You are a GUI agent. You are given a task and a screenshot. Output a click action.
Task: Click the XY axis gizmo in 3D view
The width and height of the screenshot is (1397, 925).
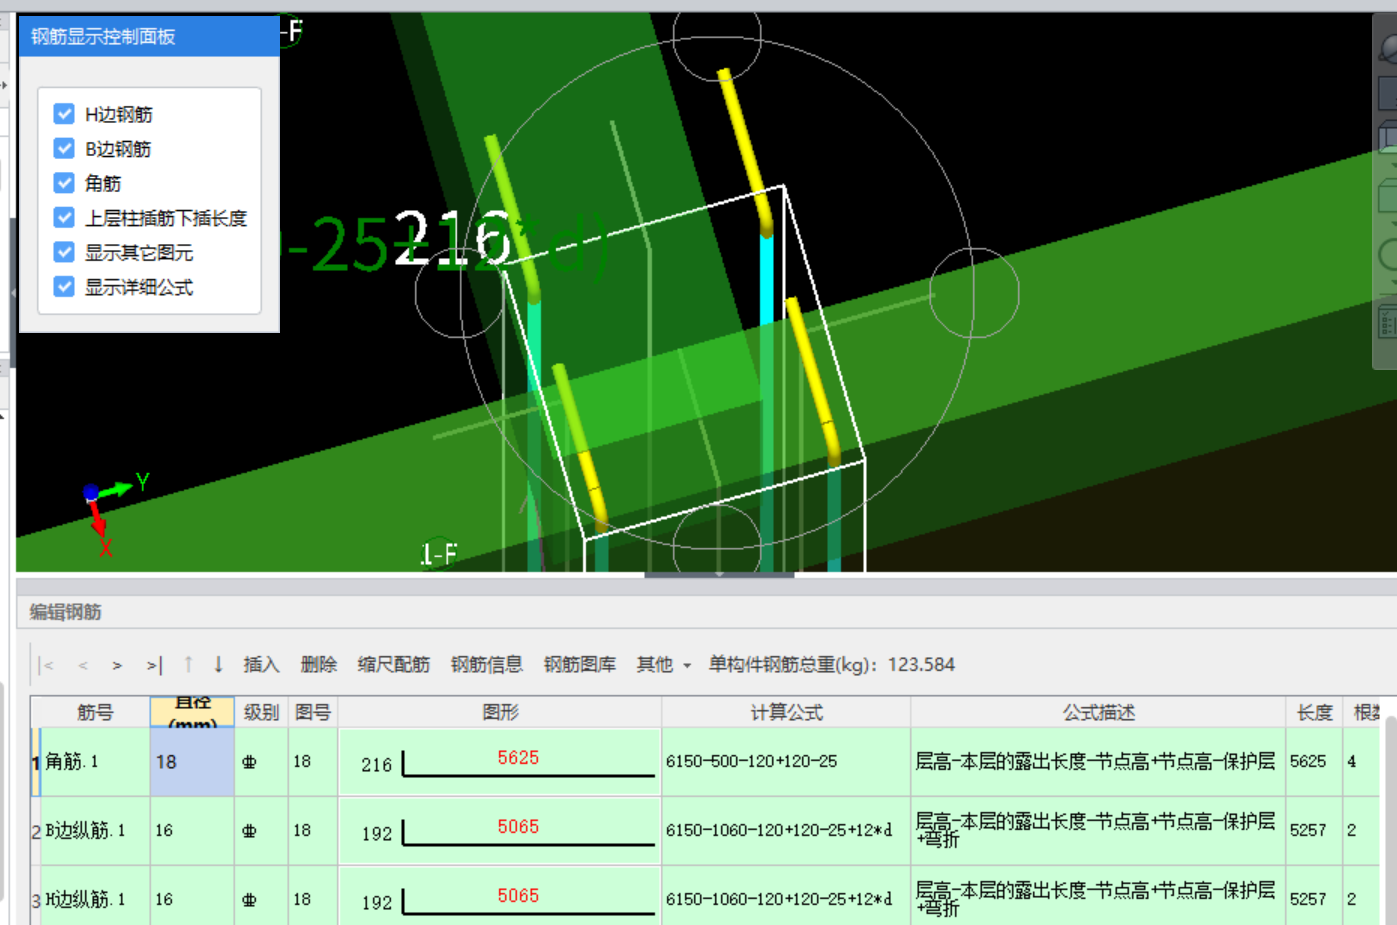coord(113,515)
